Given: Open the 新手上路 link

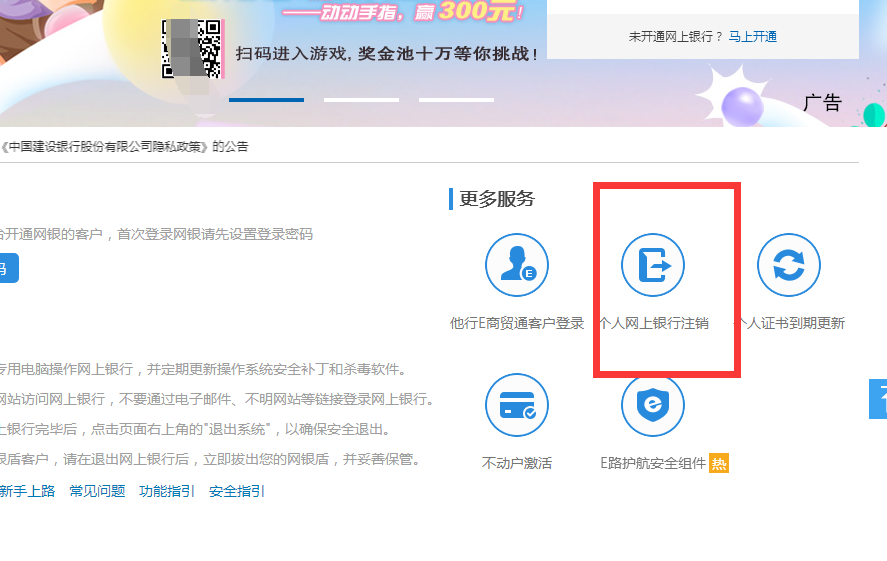Looking at the screenshot, I should coord(27,491).
